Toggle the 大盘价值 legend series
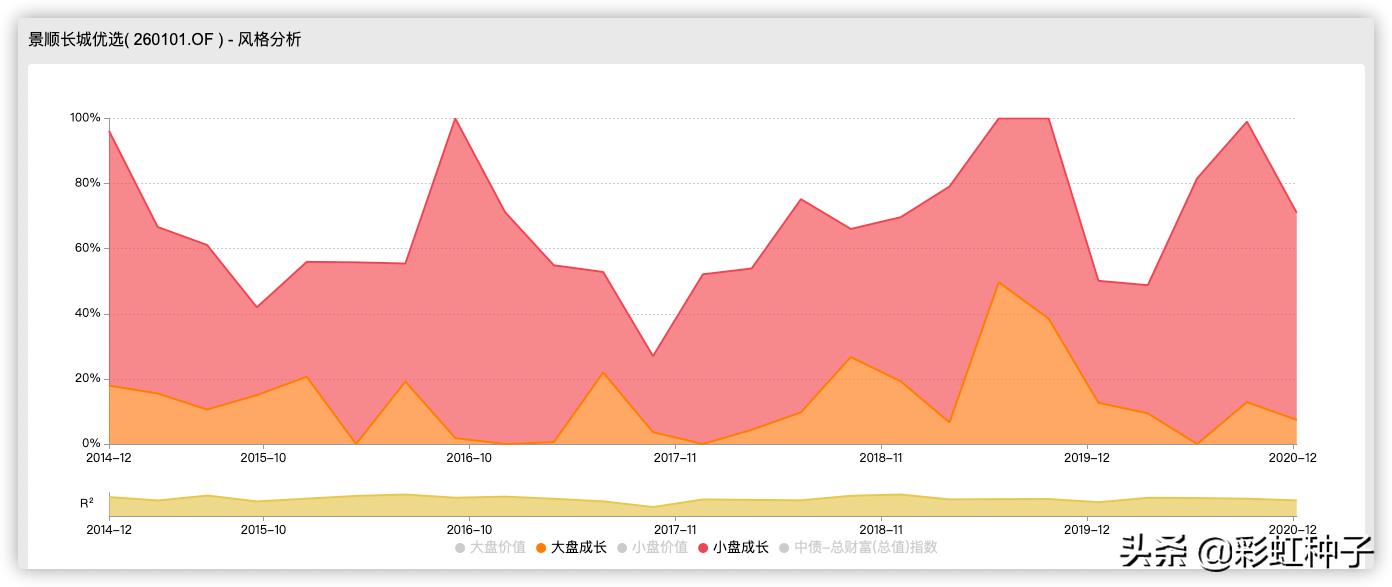This screenshot has height=587, width=1392. coord(490,547)
